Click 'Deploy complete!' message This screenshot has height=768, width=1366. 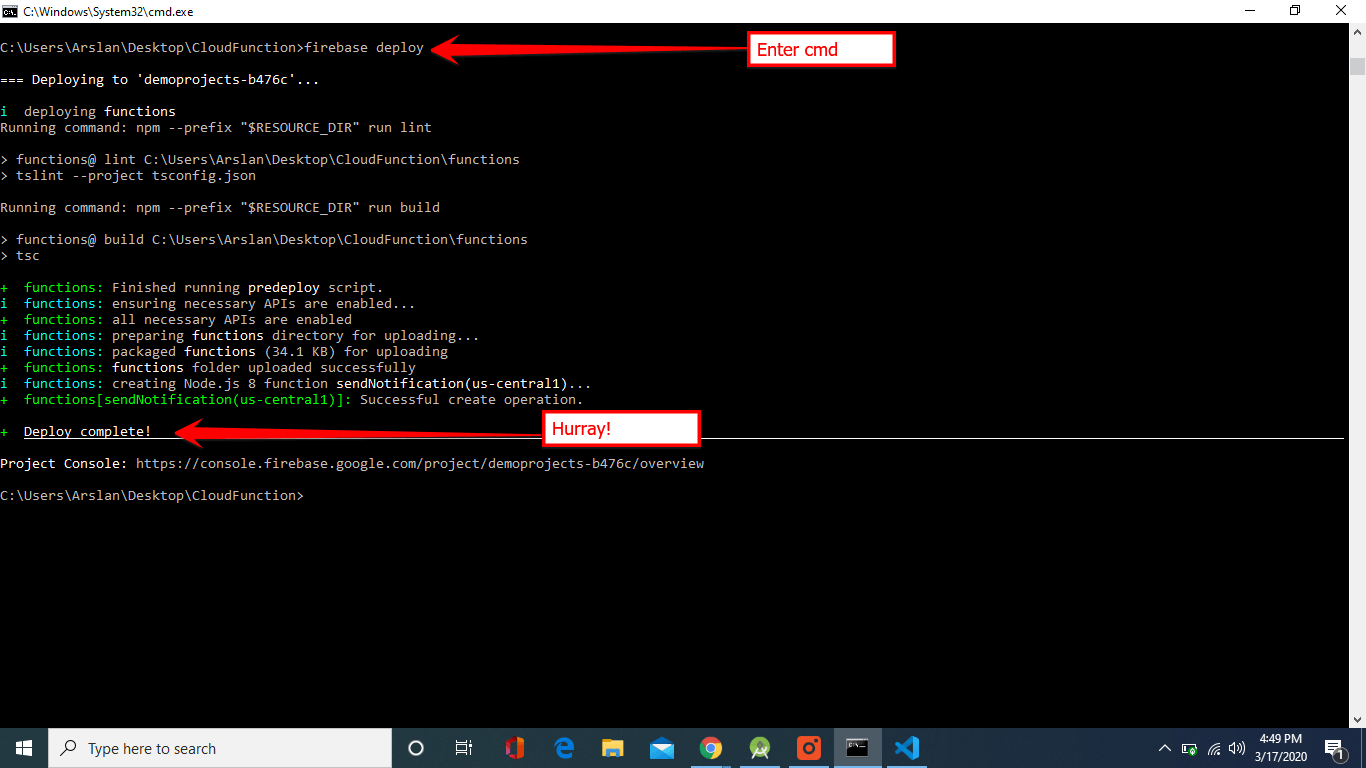click(88, 432)
